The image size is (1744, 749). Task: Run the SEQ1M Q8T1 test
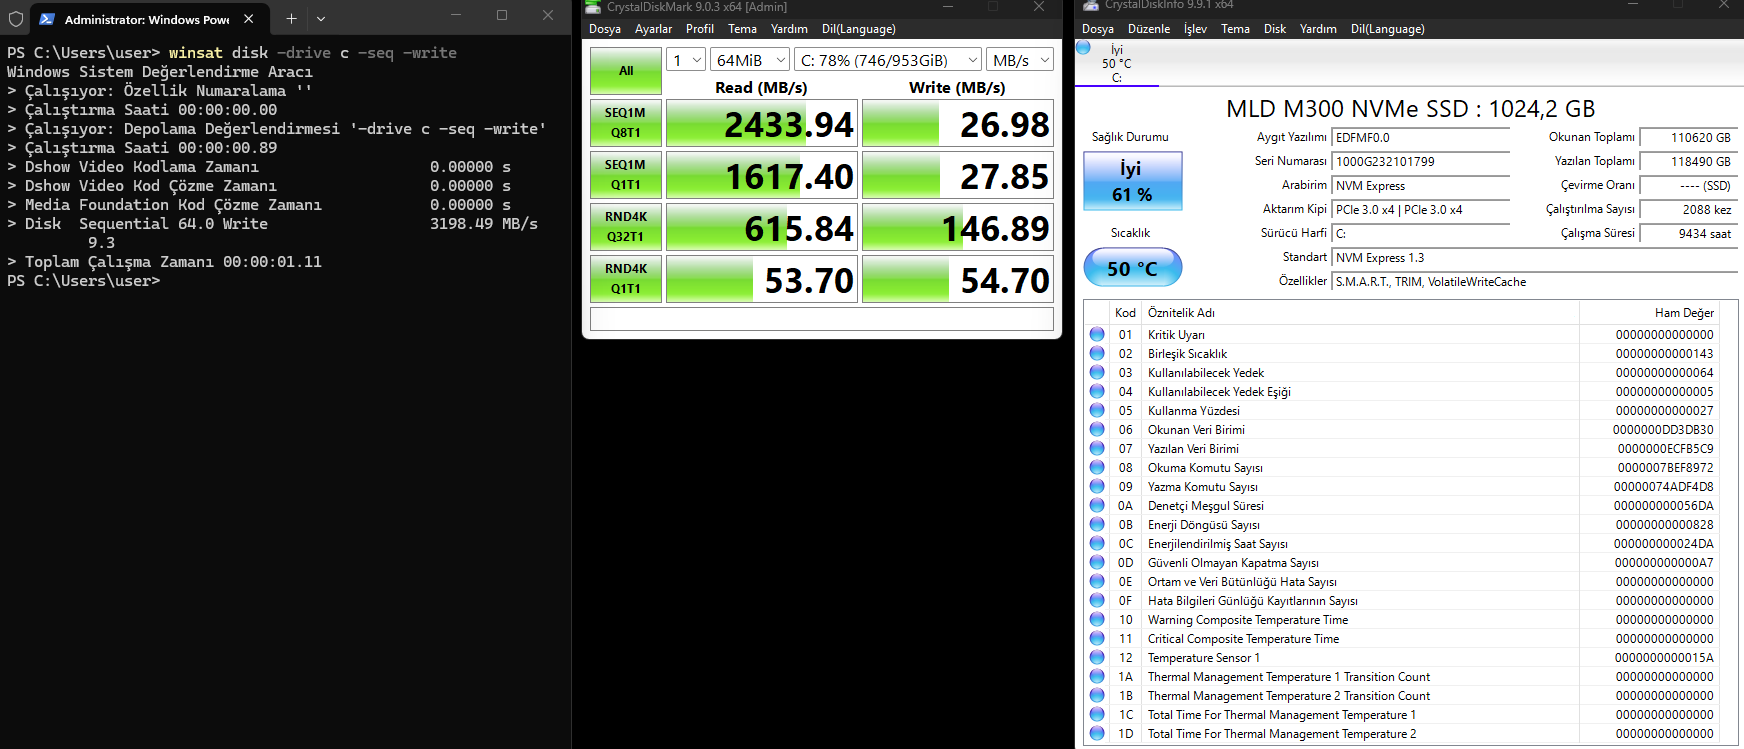coord(626,123)
